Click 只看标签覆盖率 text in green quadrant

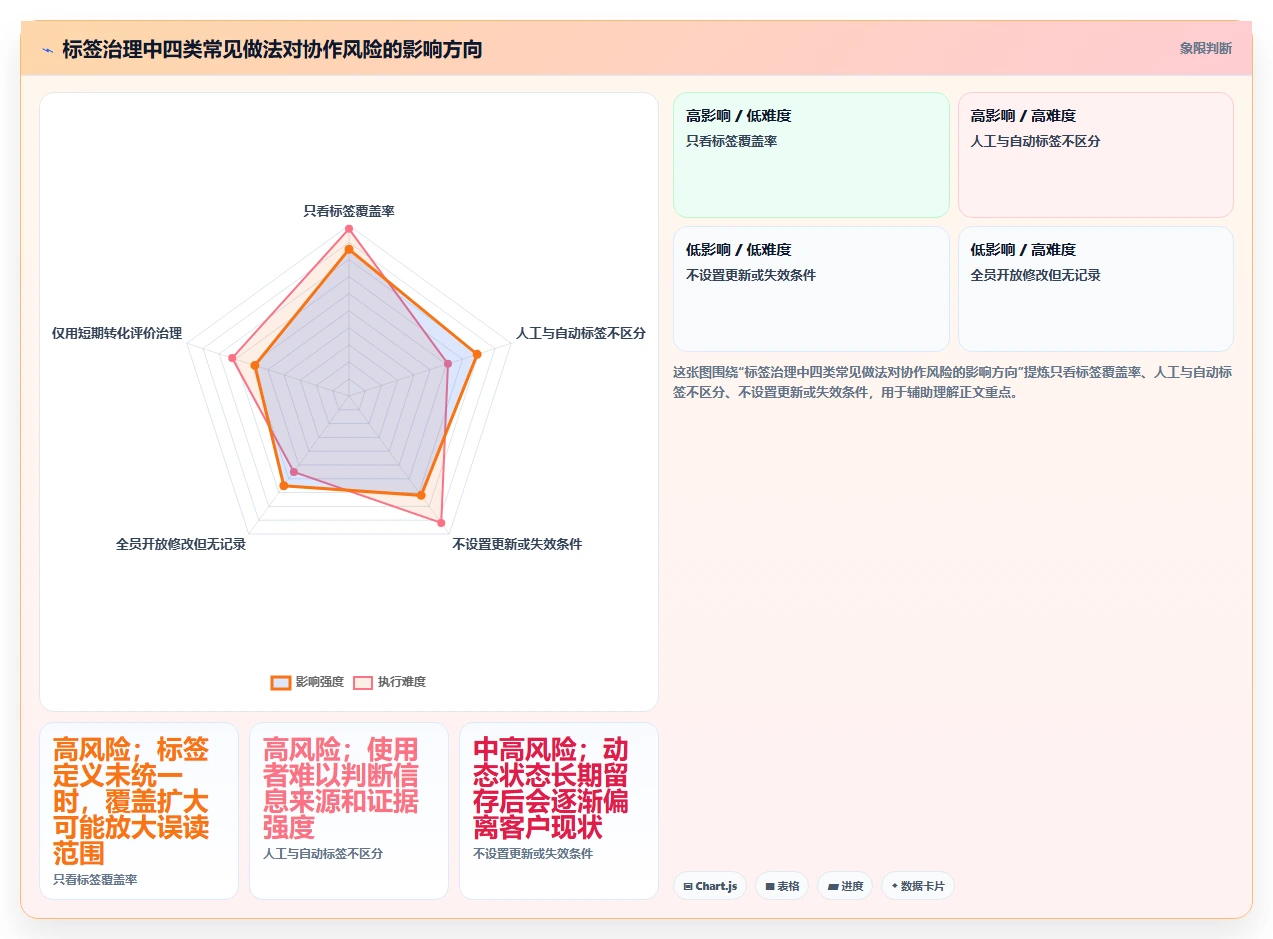pyautogui.click(x=732, y=141)
